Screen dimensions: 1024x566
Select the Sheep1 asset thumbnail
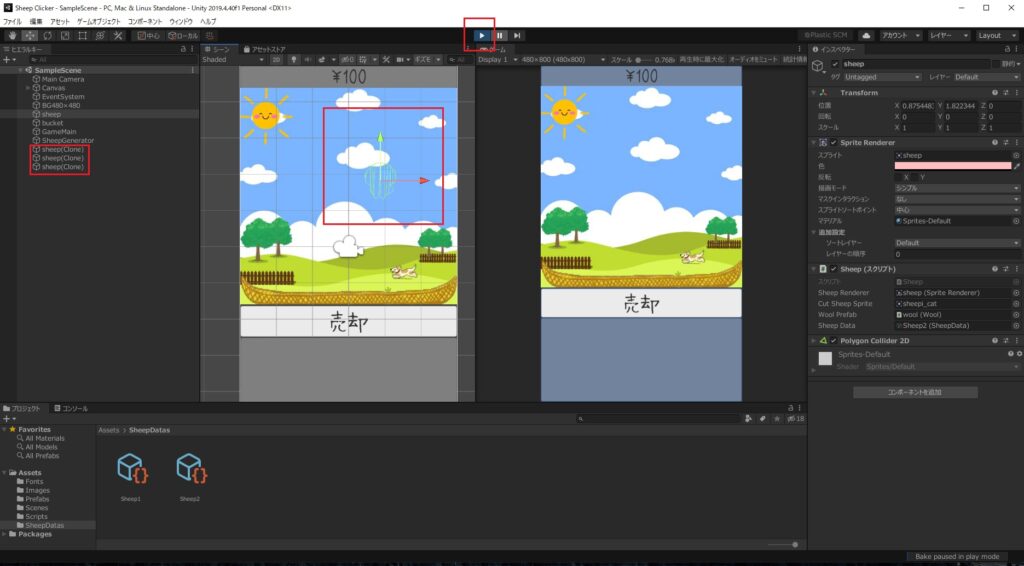[131, 469]
